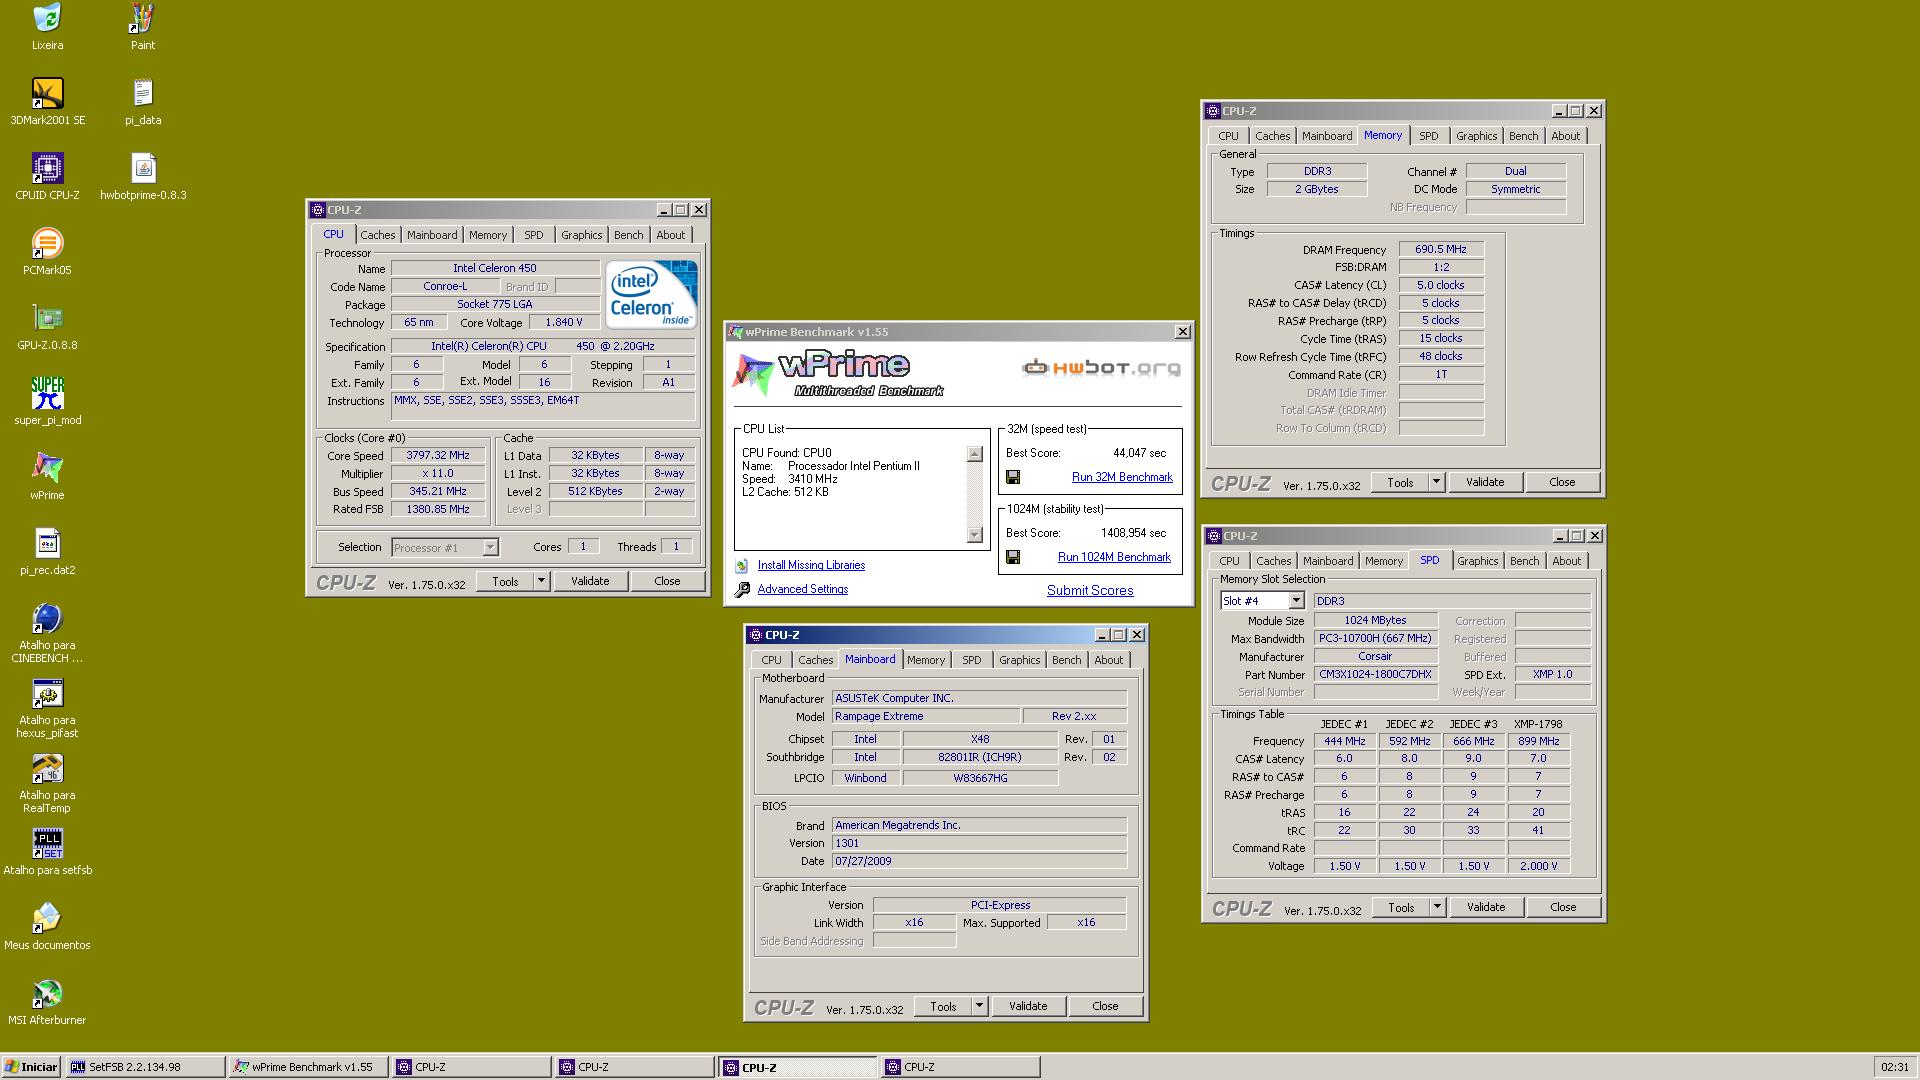Image resolution: width=1920 pixels, height=1080 pixels.
Task: Open the Iniciar start button
Action: (31, 1067)
